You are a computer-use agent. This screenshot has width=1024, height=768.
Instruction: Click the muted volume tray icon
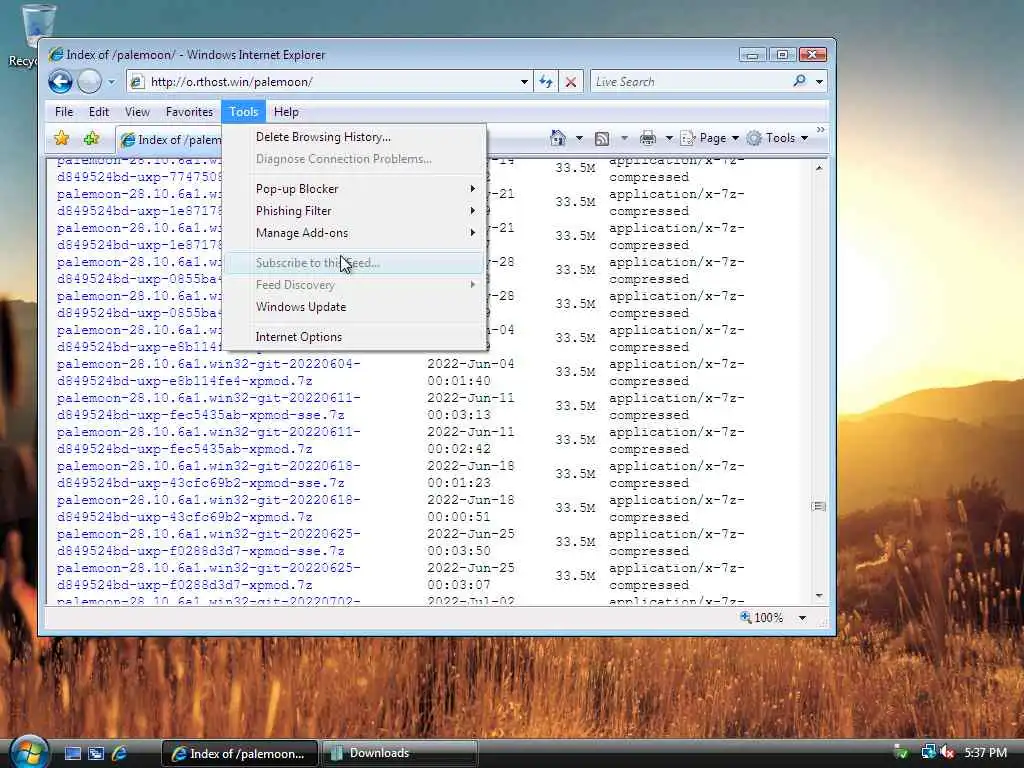[947, 752]
